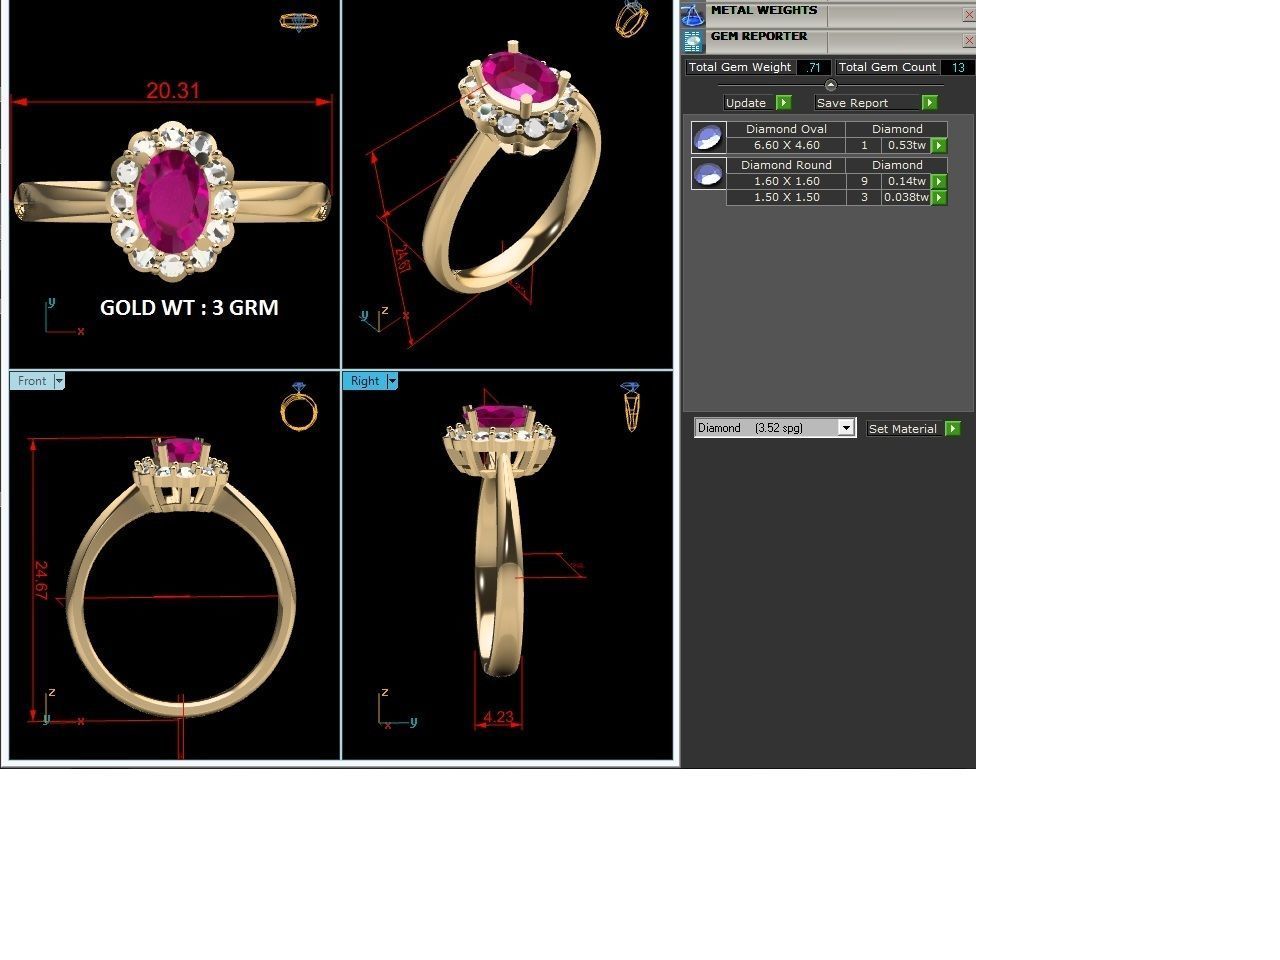Open the Right viewport dropdown arrow

392,381
